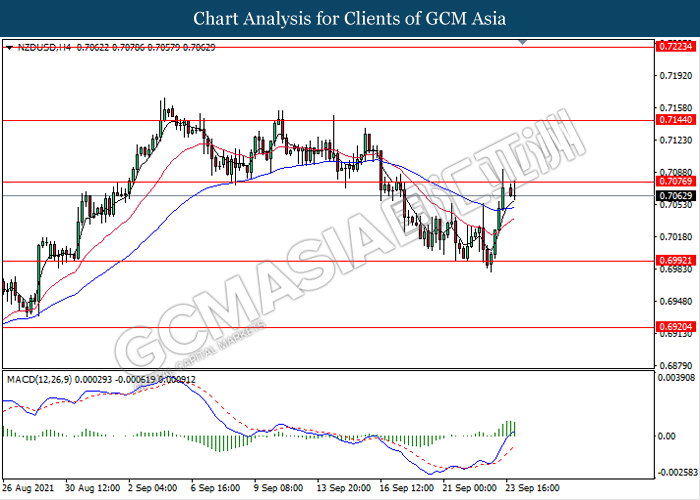
Task: Click the 0.003908 MACD scale value
Action: pyautogui.click(x=677, y=378)
